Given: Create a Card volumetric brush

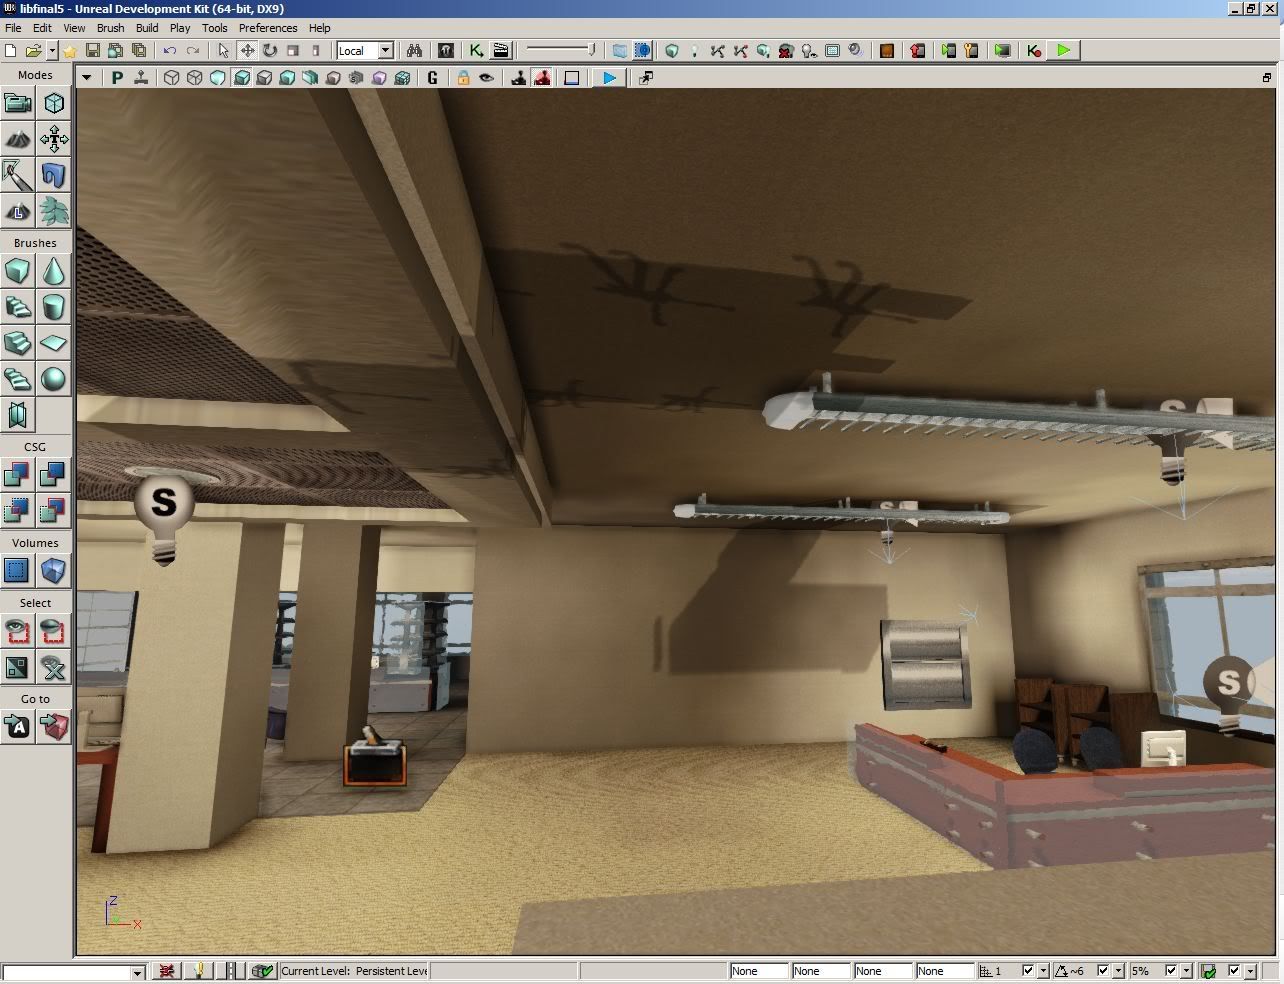Looking at the screenshot, I should (17, 415).
